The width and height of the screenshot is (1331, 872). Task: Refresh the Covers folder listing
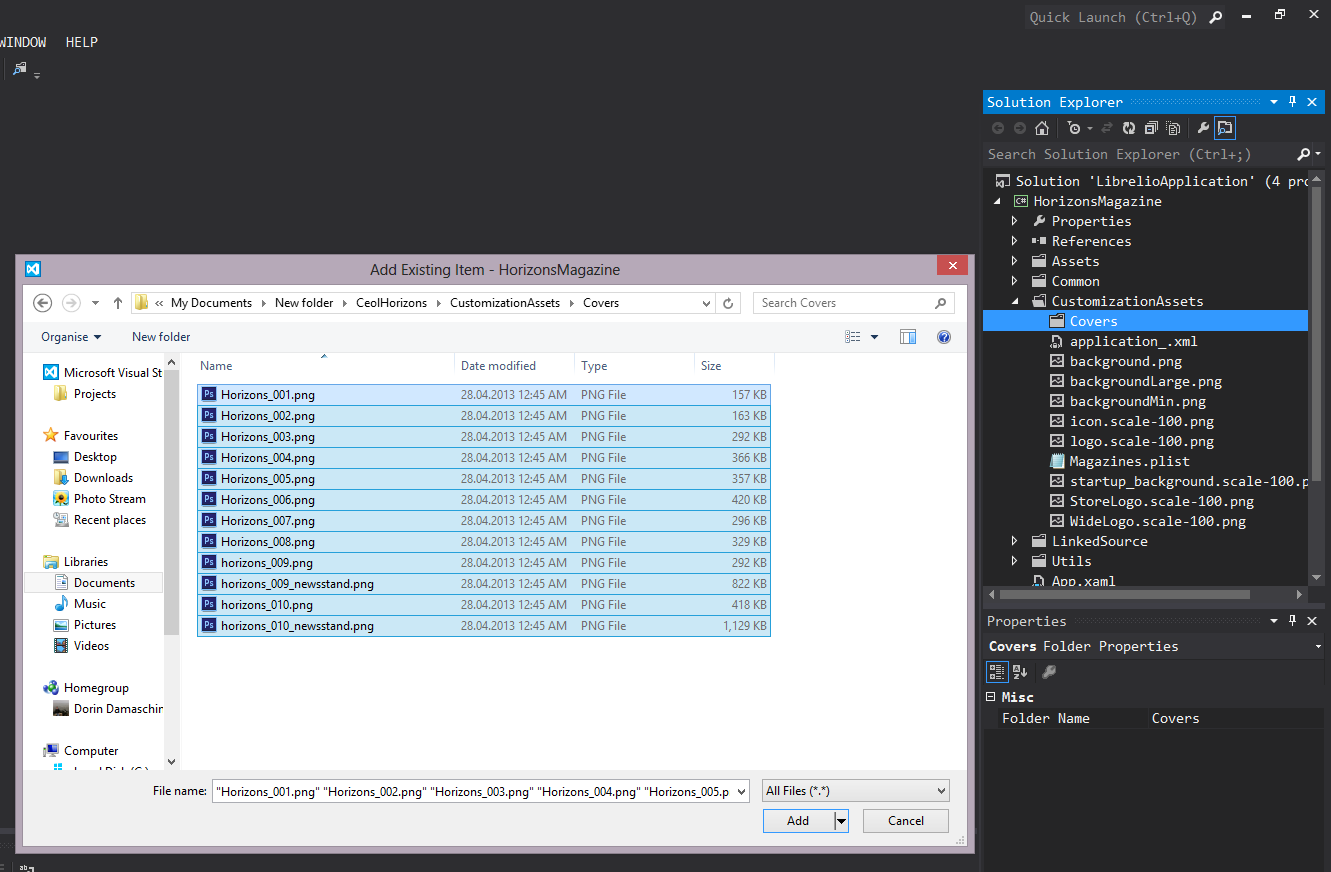click(x=729, y=303)
